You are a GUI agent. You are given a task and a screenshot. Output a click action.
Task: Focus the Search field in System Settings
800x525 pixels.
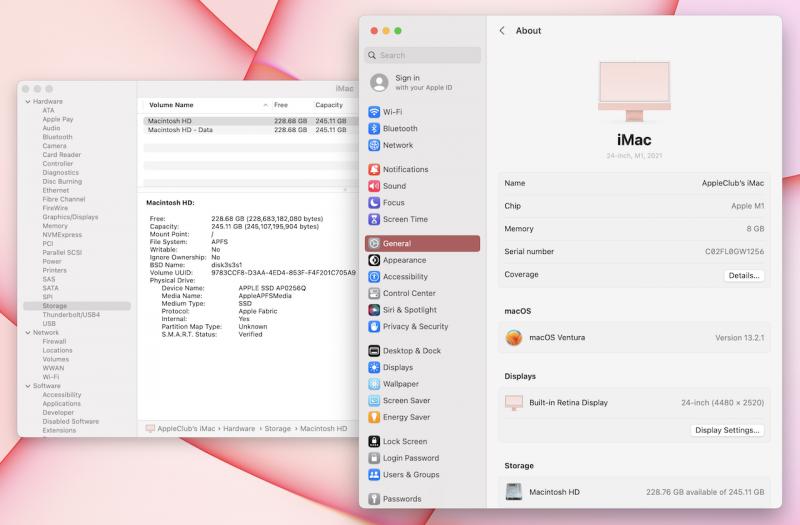click(x=422, y=55)
